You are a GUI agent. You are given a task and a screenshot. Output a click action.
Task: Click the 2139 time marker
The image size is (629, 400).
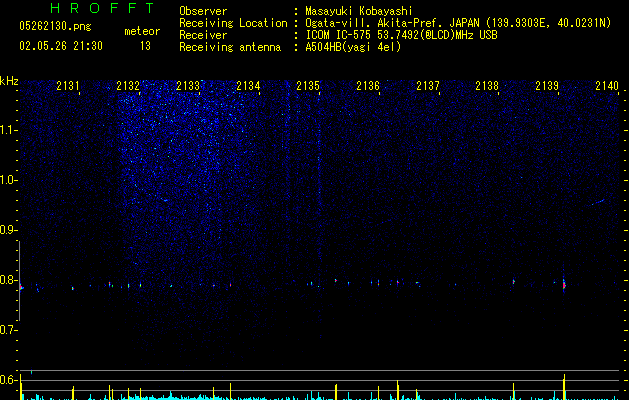point(547,85)
